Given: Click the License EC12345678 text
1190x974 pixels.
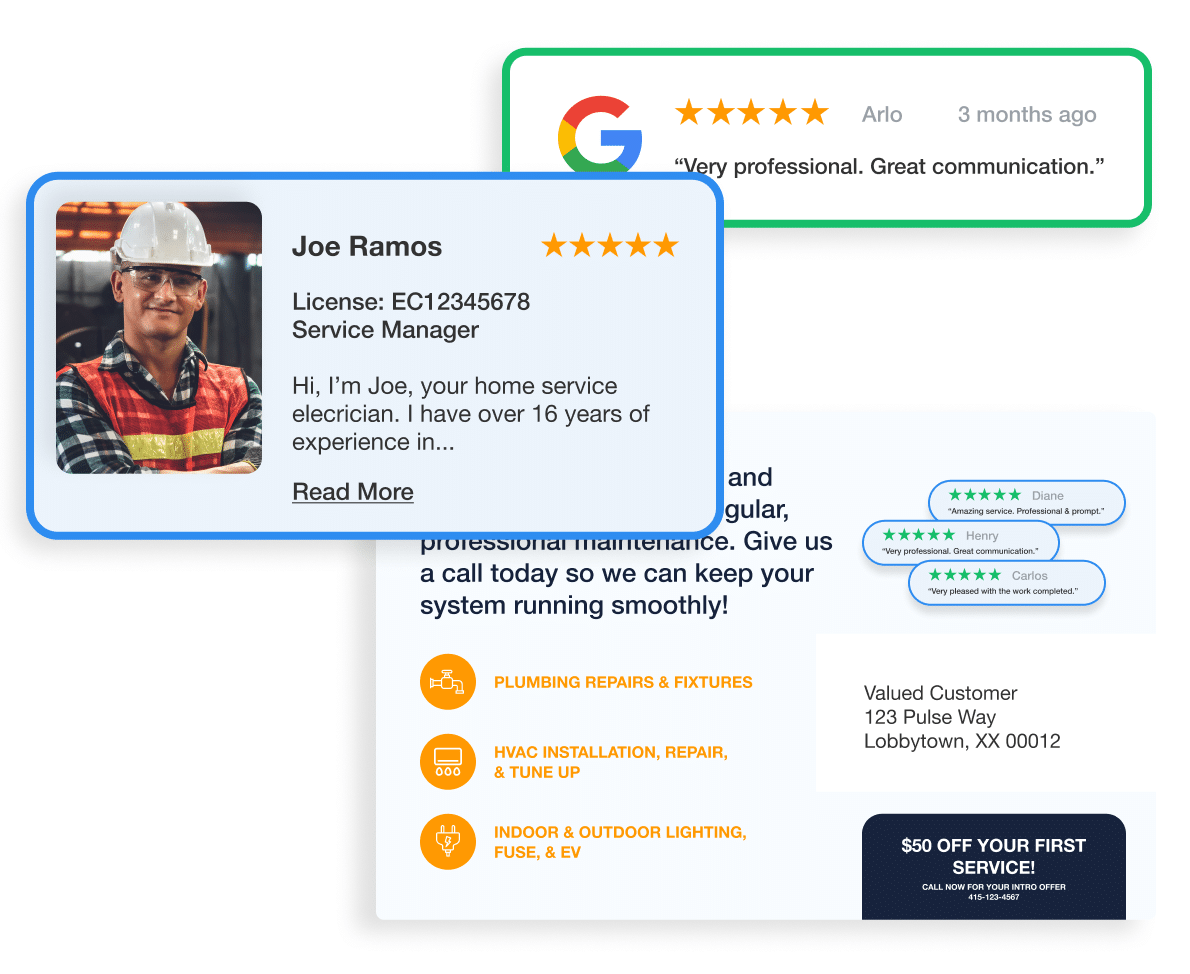Looking at the screenshot, I should pyautogui.click(x=410, y=301).
